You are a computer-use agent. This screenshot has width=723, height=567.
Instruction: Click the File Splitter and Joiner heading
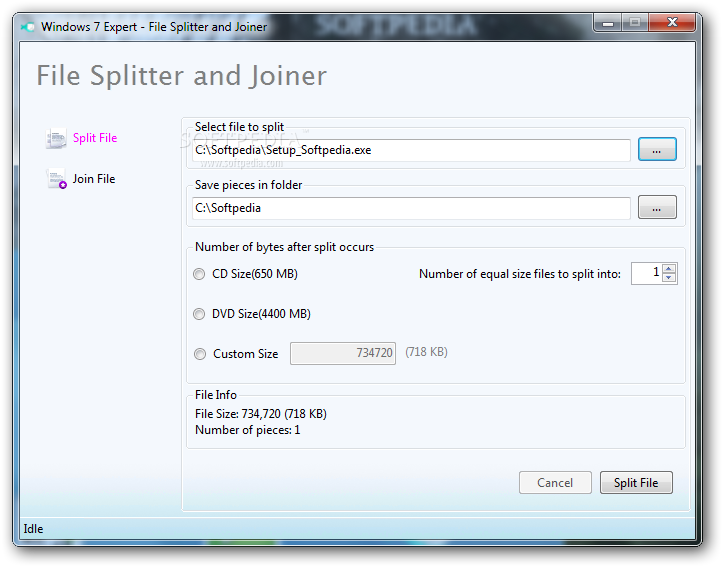(x=182, y=76)
